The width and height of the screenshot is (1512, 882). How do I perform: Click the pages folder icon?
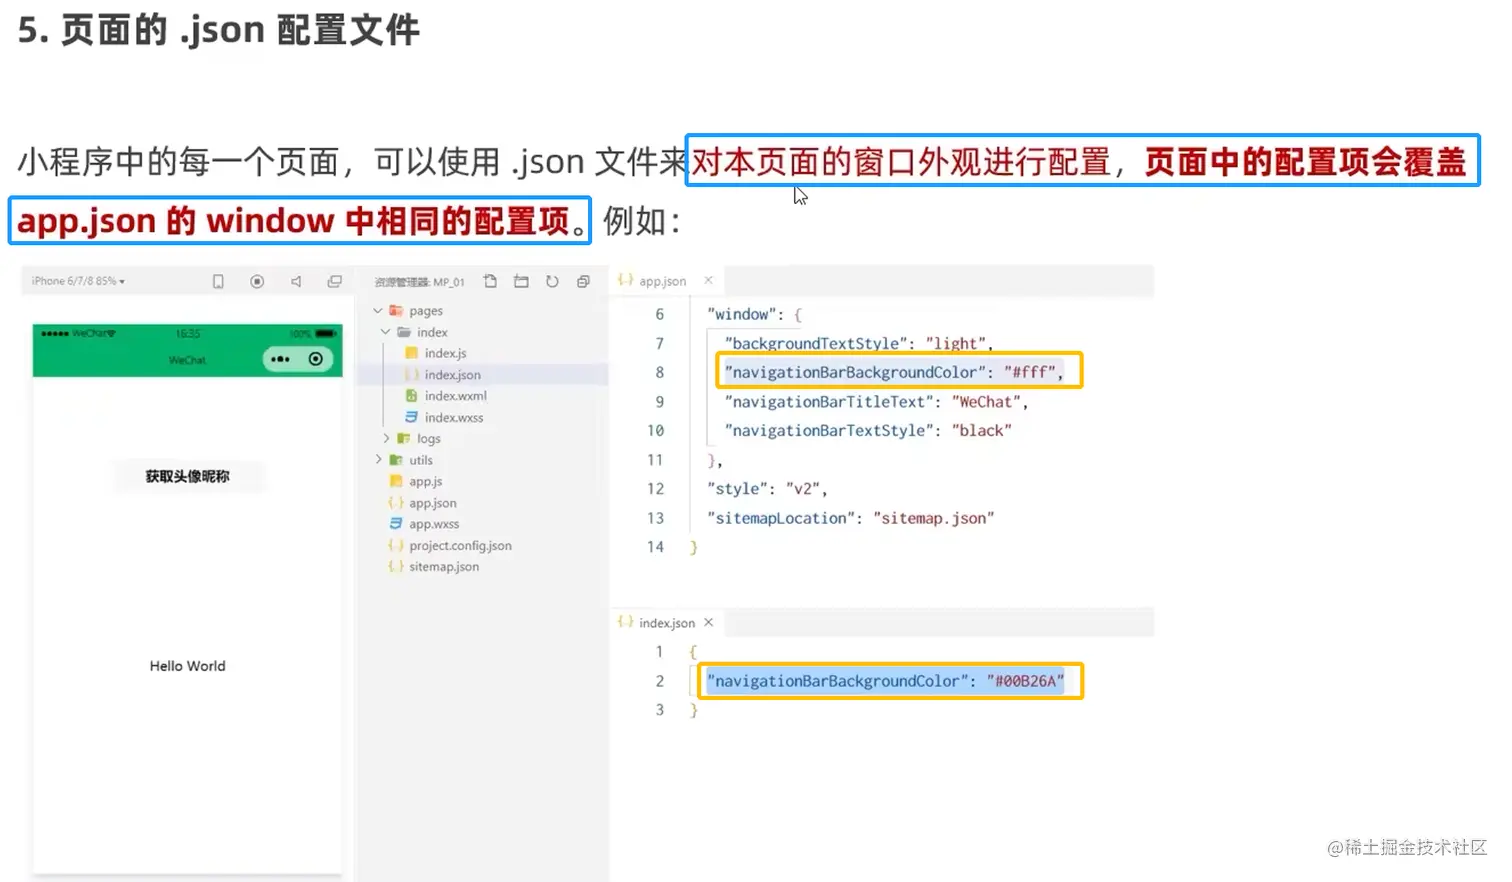396,311
